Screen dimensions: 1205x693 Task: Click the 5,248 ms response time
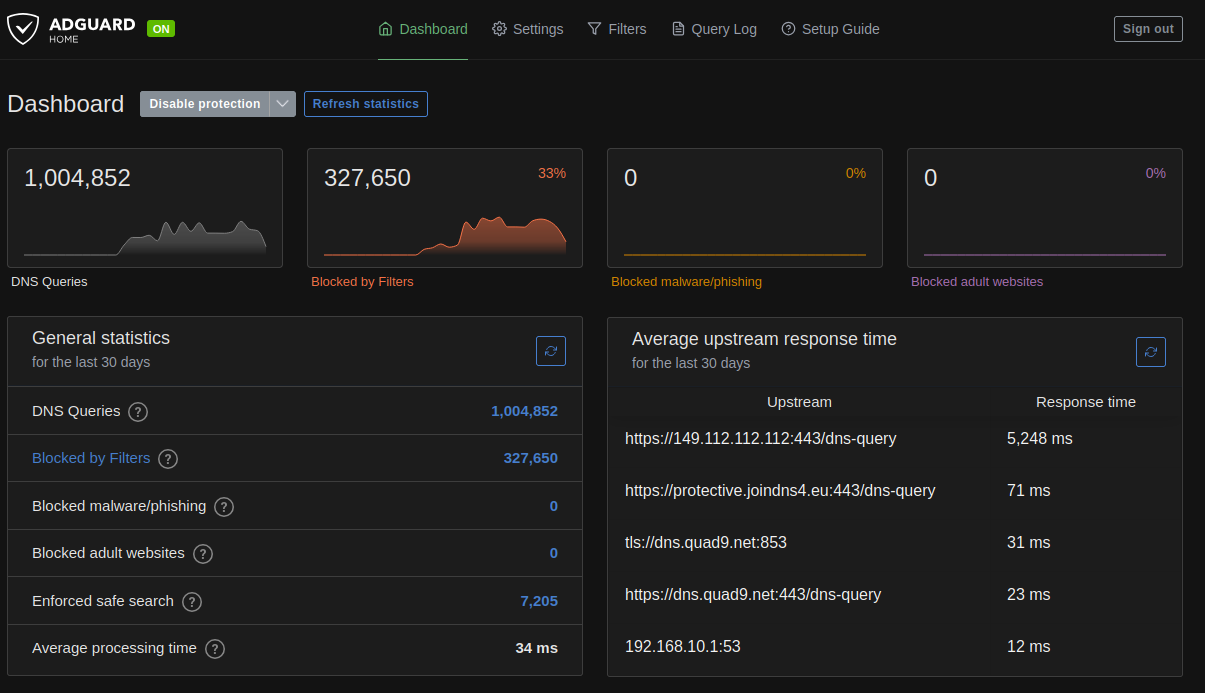click(1040, 438)
